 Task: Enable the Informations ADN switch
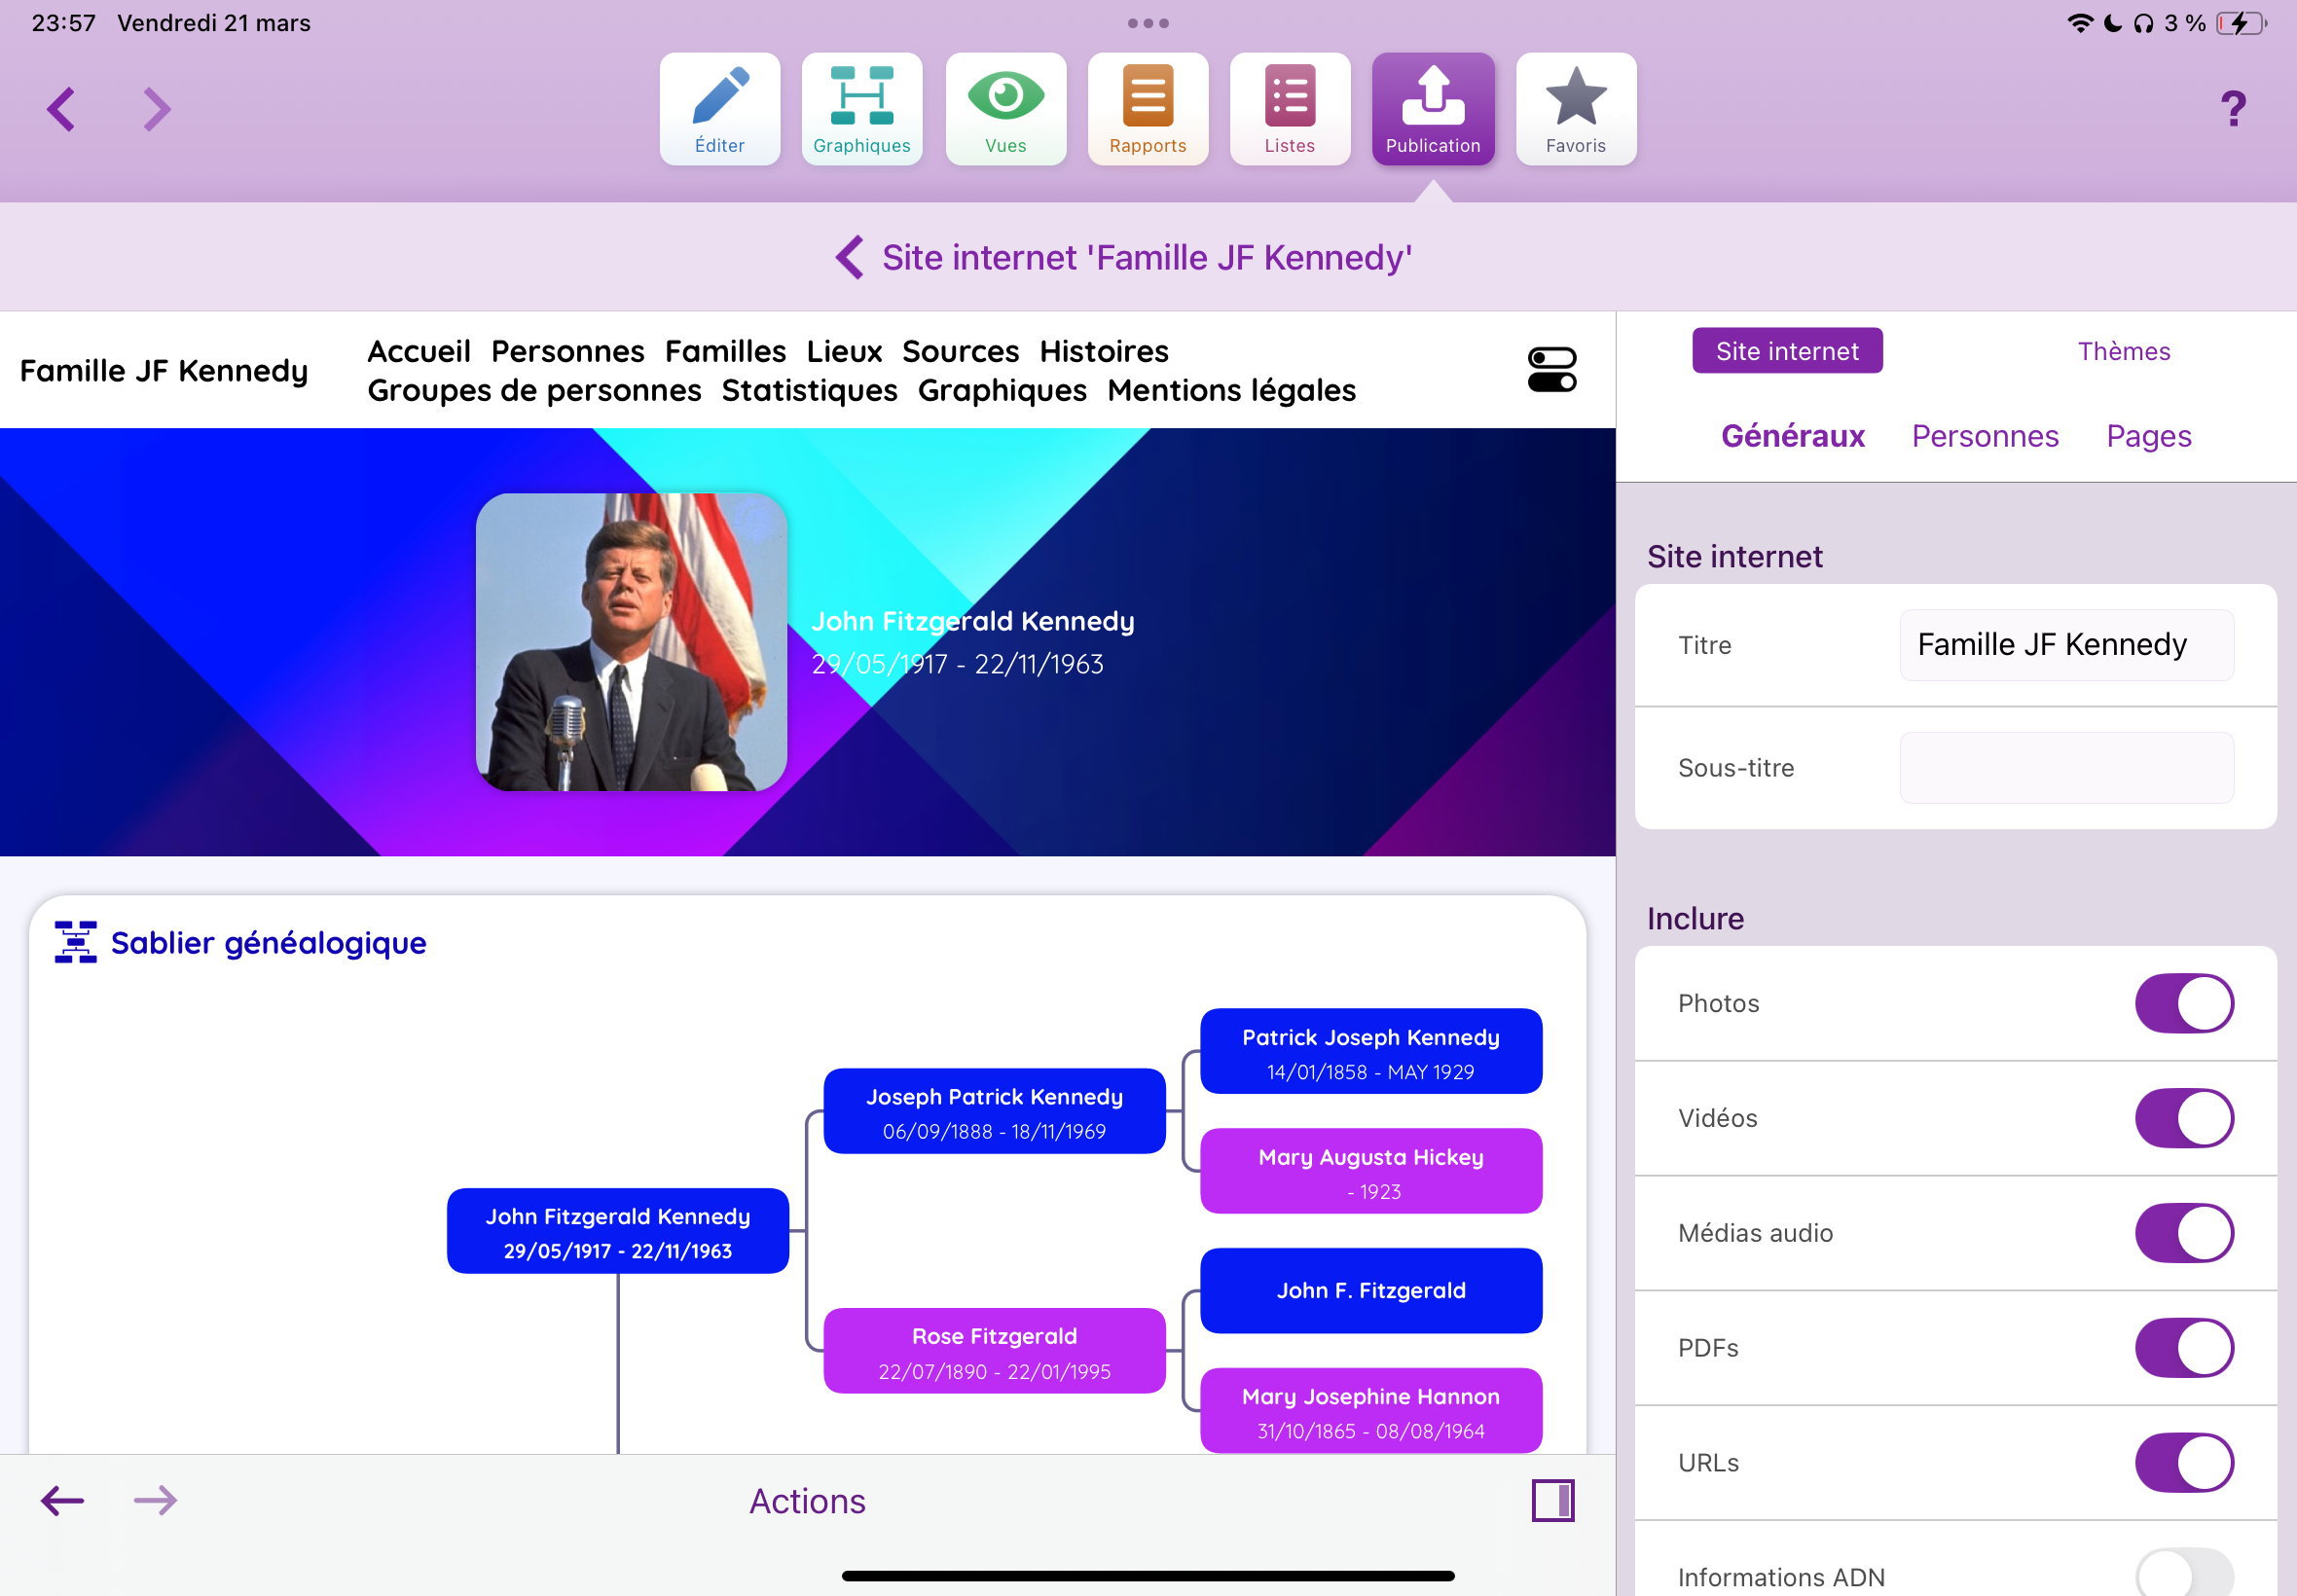tap(2183, 1574)
